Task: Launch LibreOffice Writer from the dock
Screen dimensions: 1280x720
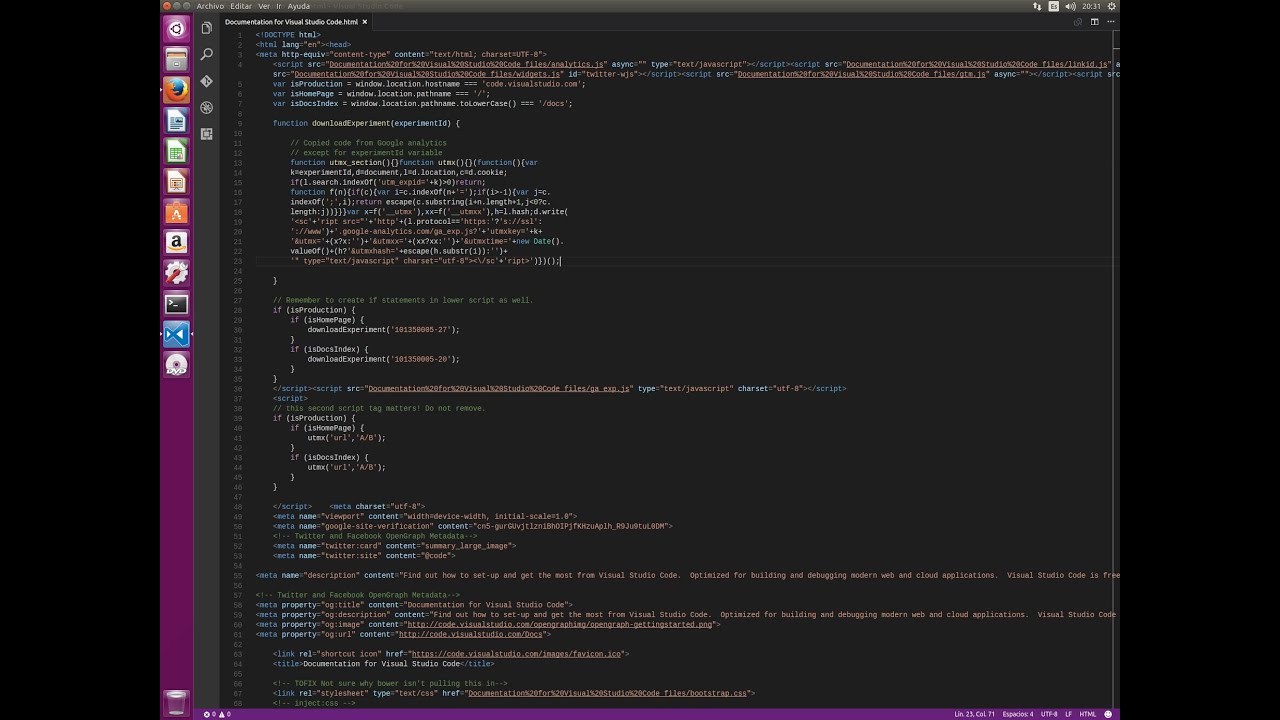Action: point(176,121)
